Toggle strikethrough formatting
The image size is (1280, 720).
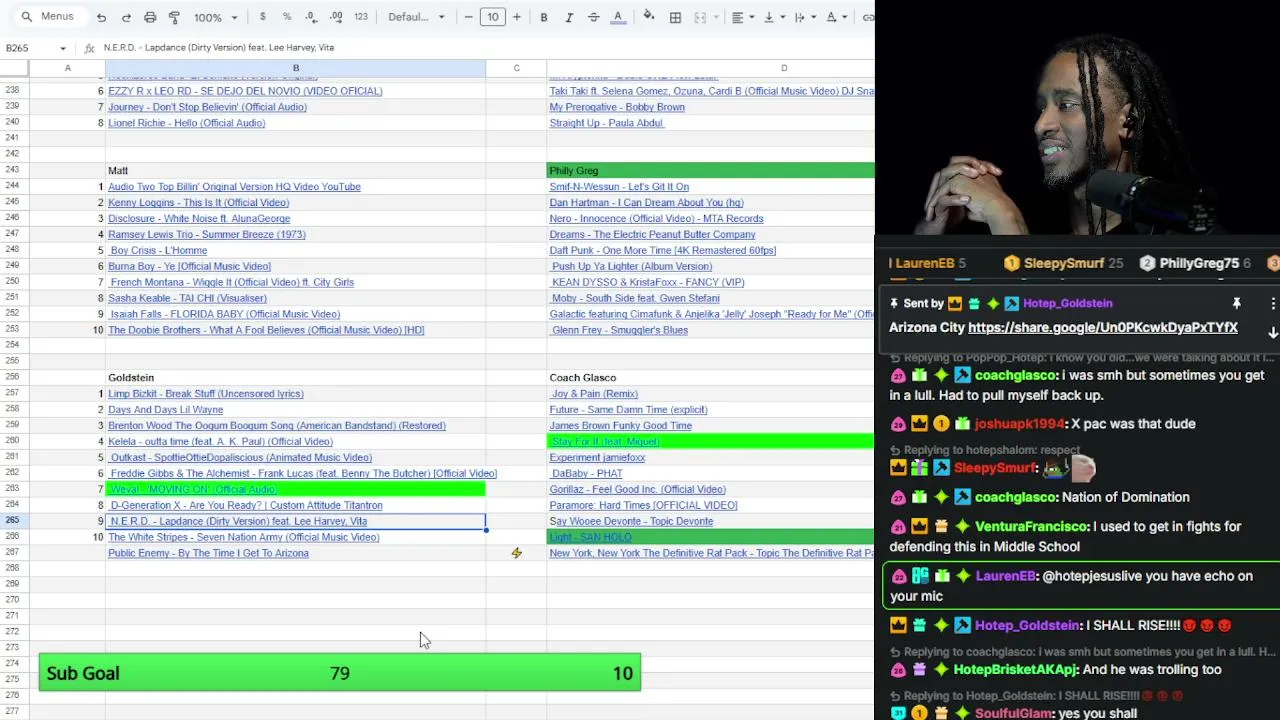593,17
